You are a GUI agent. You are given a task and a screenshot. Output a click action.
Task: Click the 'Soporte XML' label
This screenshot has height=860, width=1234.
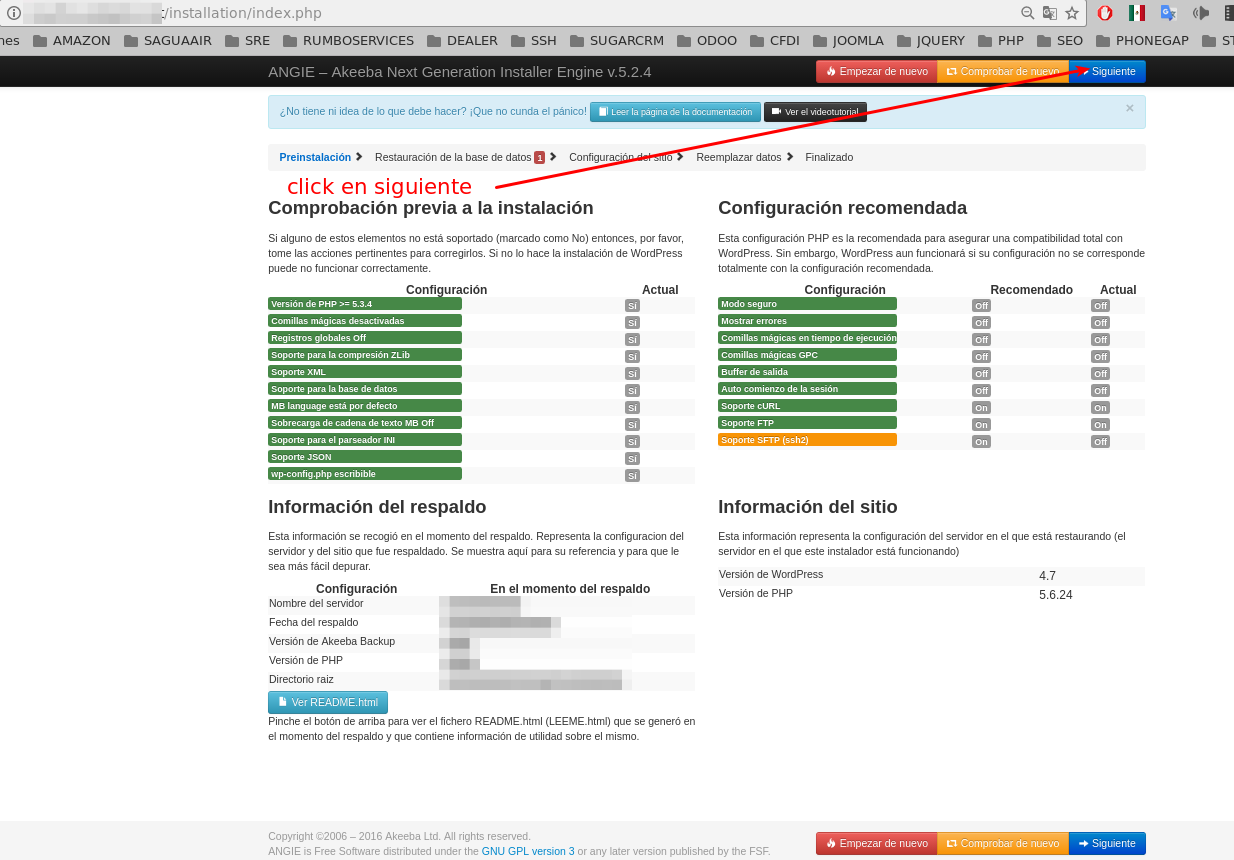(x=365, y=372)
